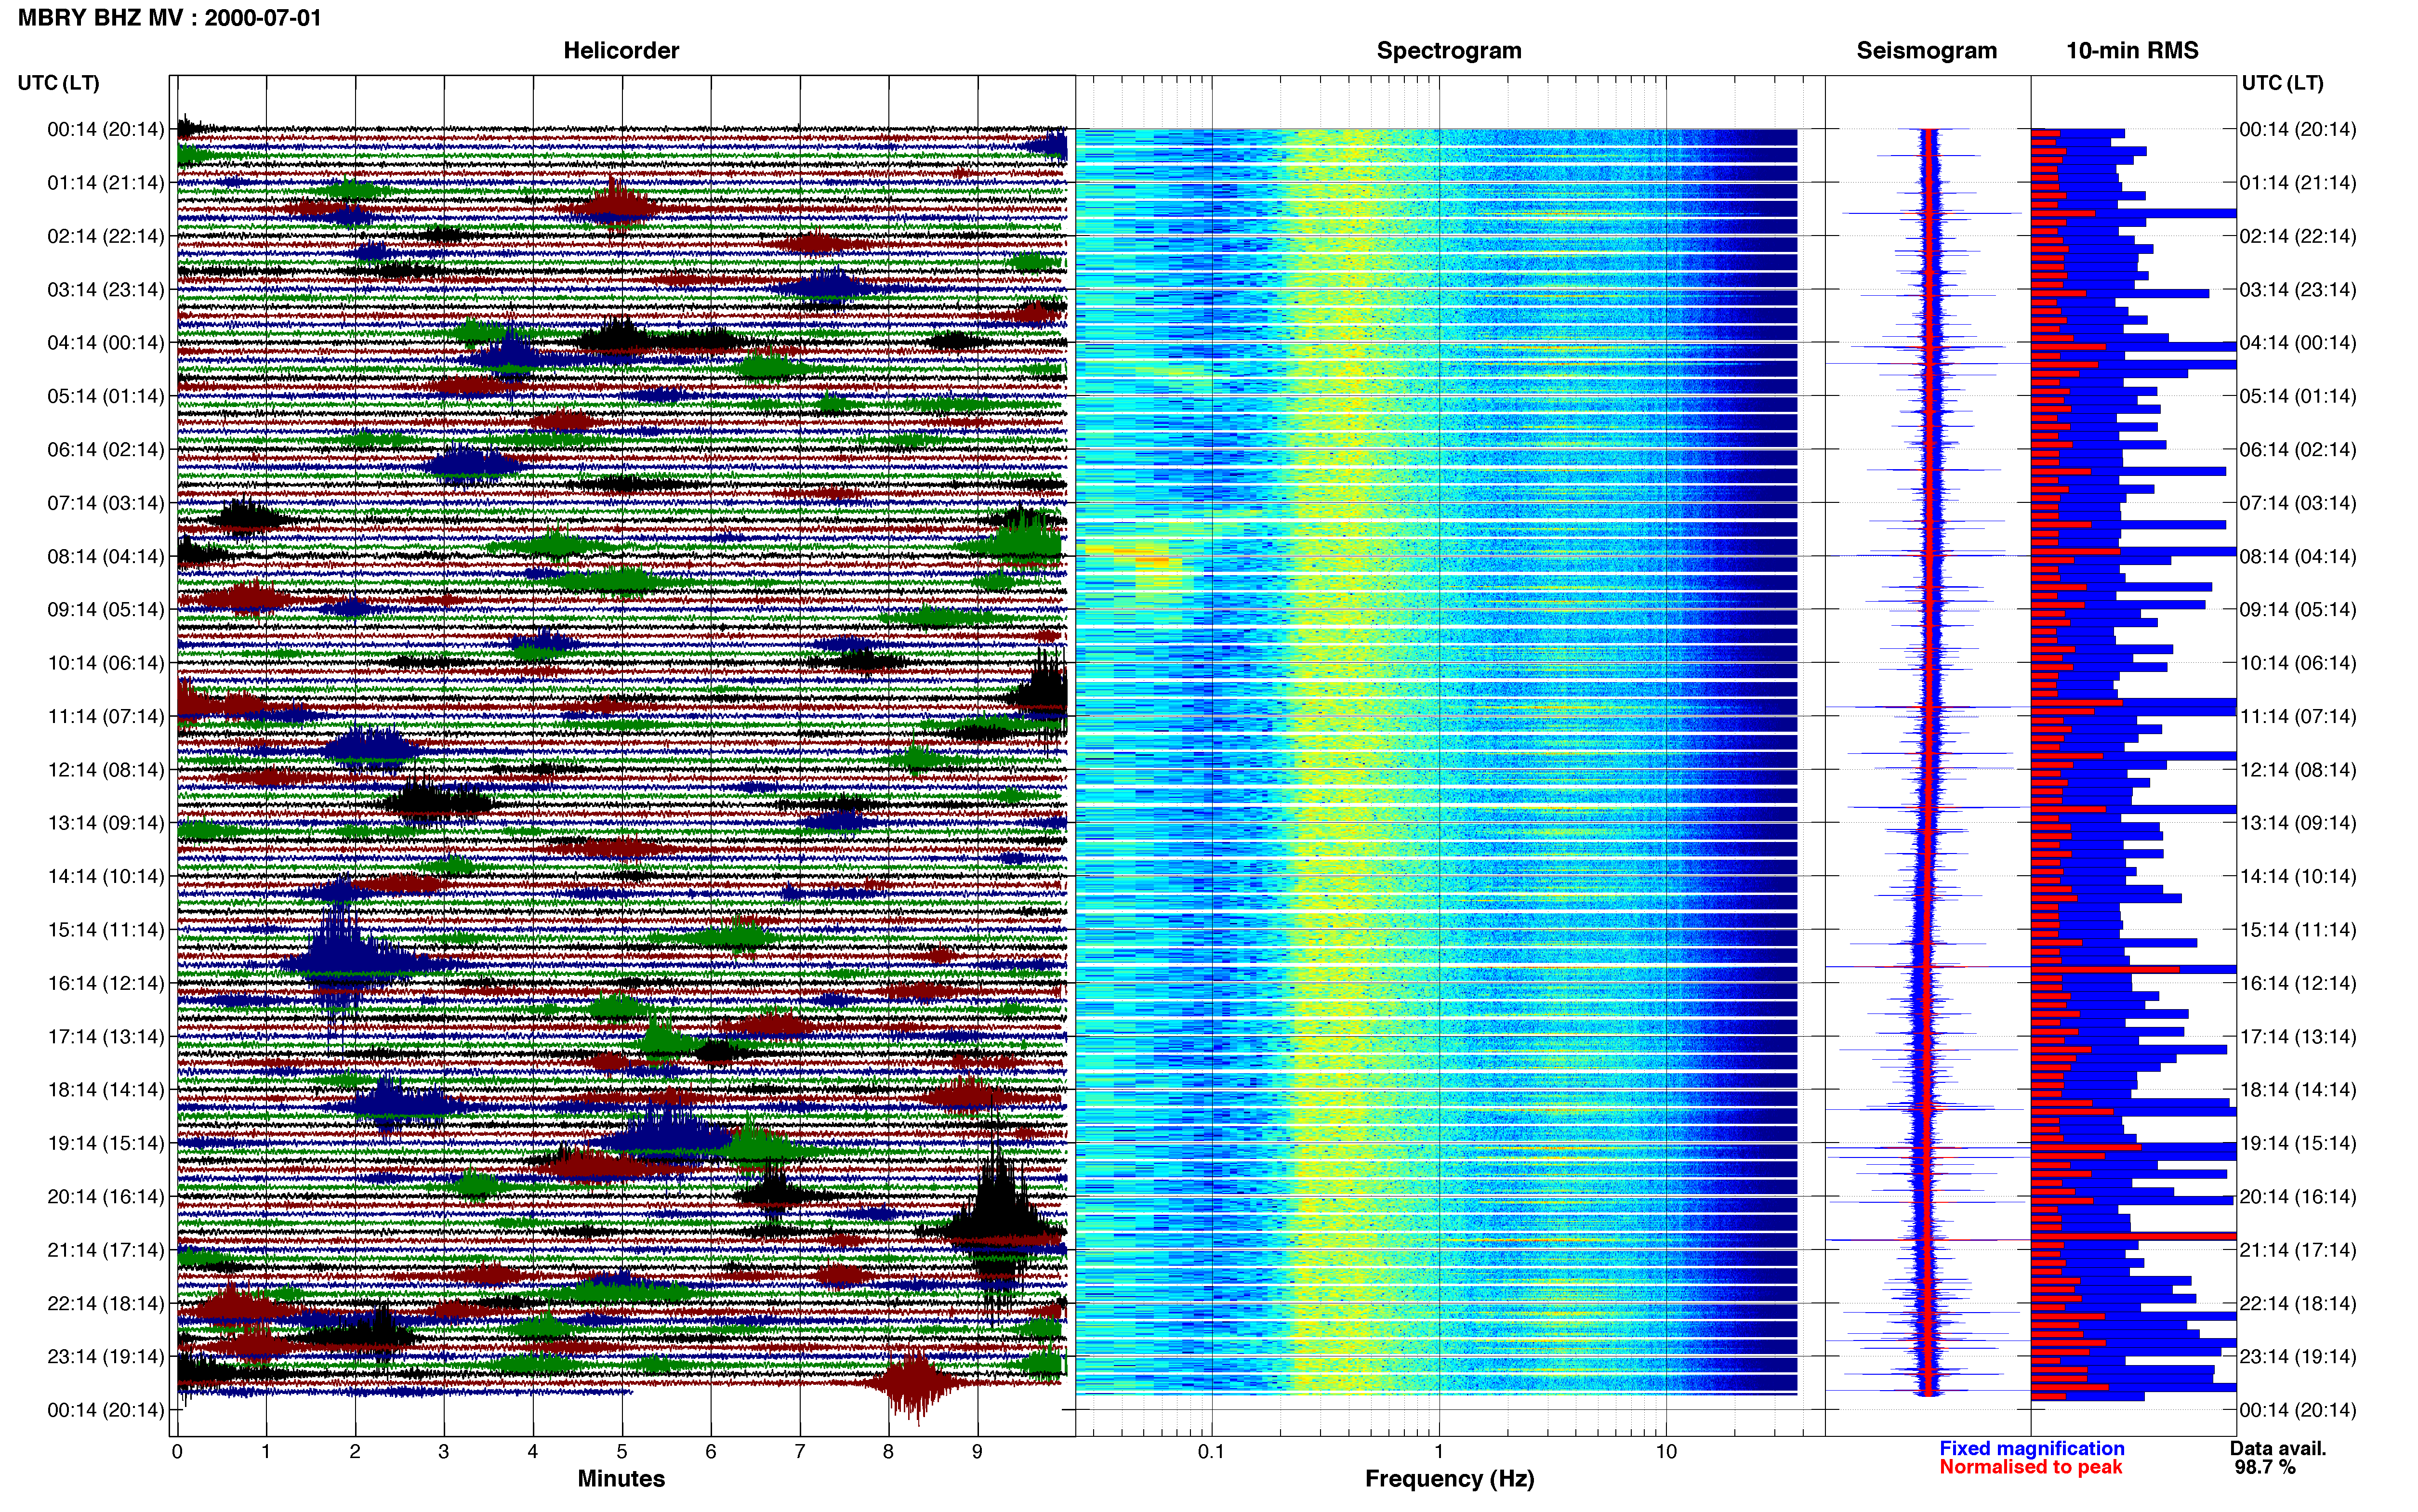Select left time label '22:14 (18:14)'

(x=105, y=1303)
